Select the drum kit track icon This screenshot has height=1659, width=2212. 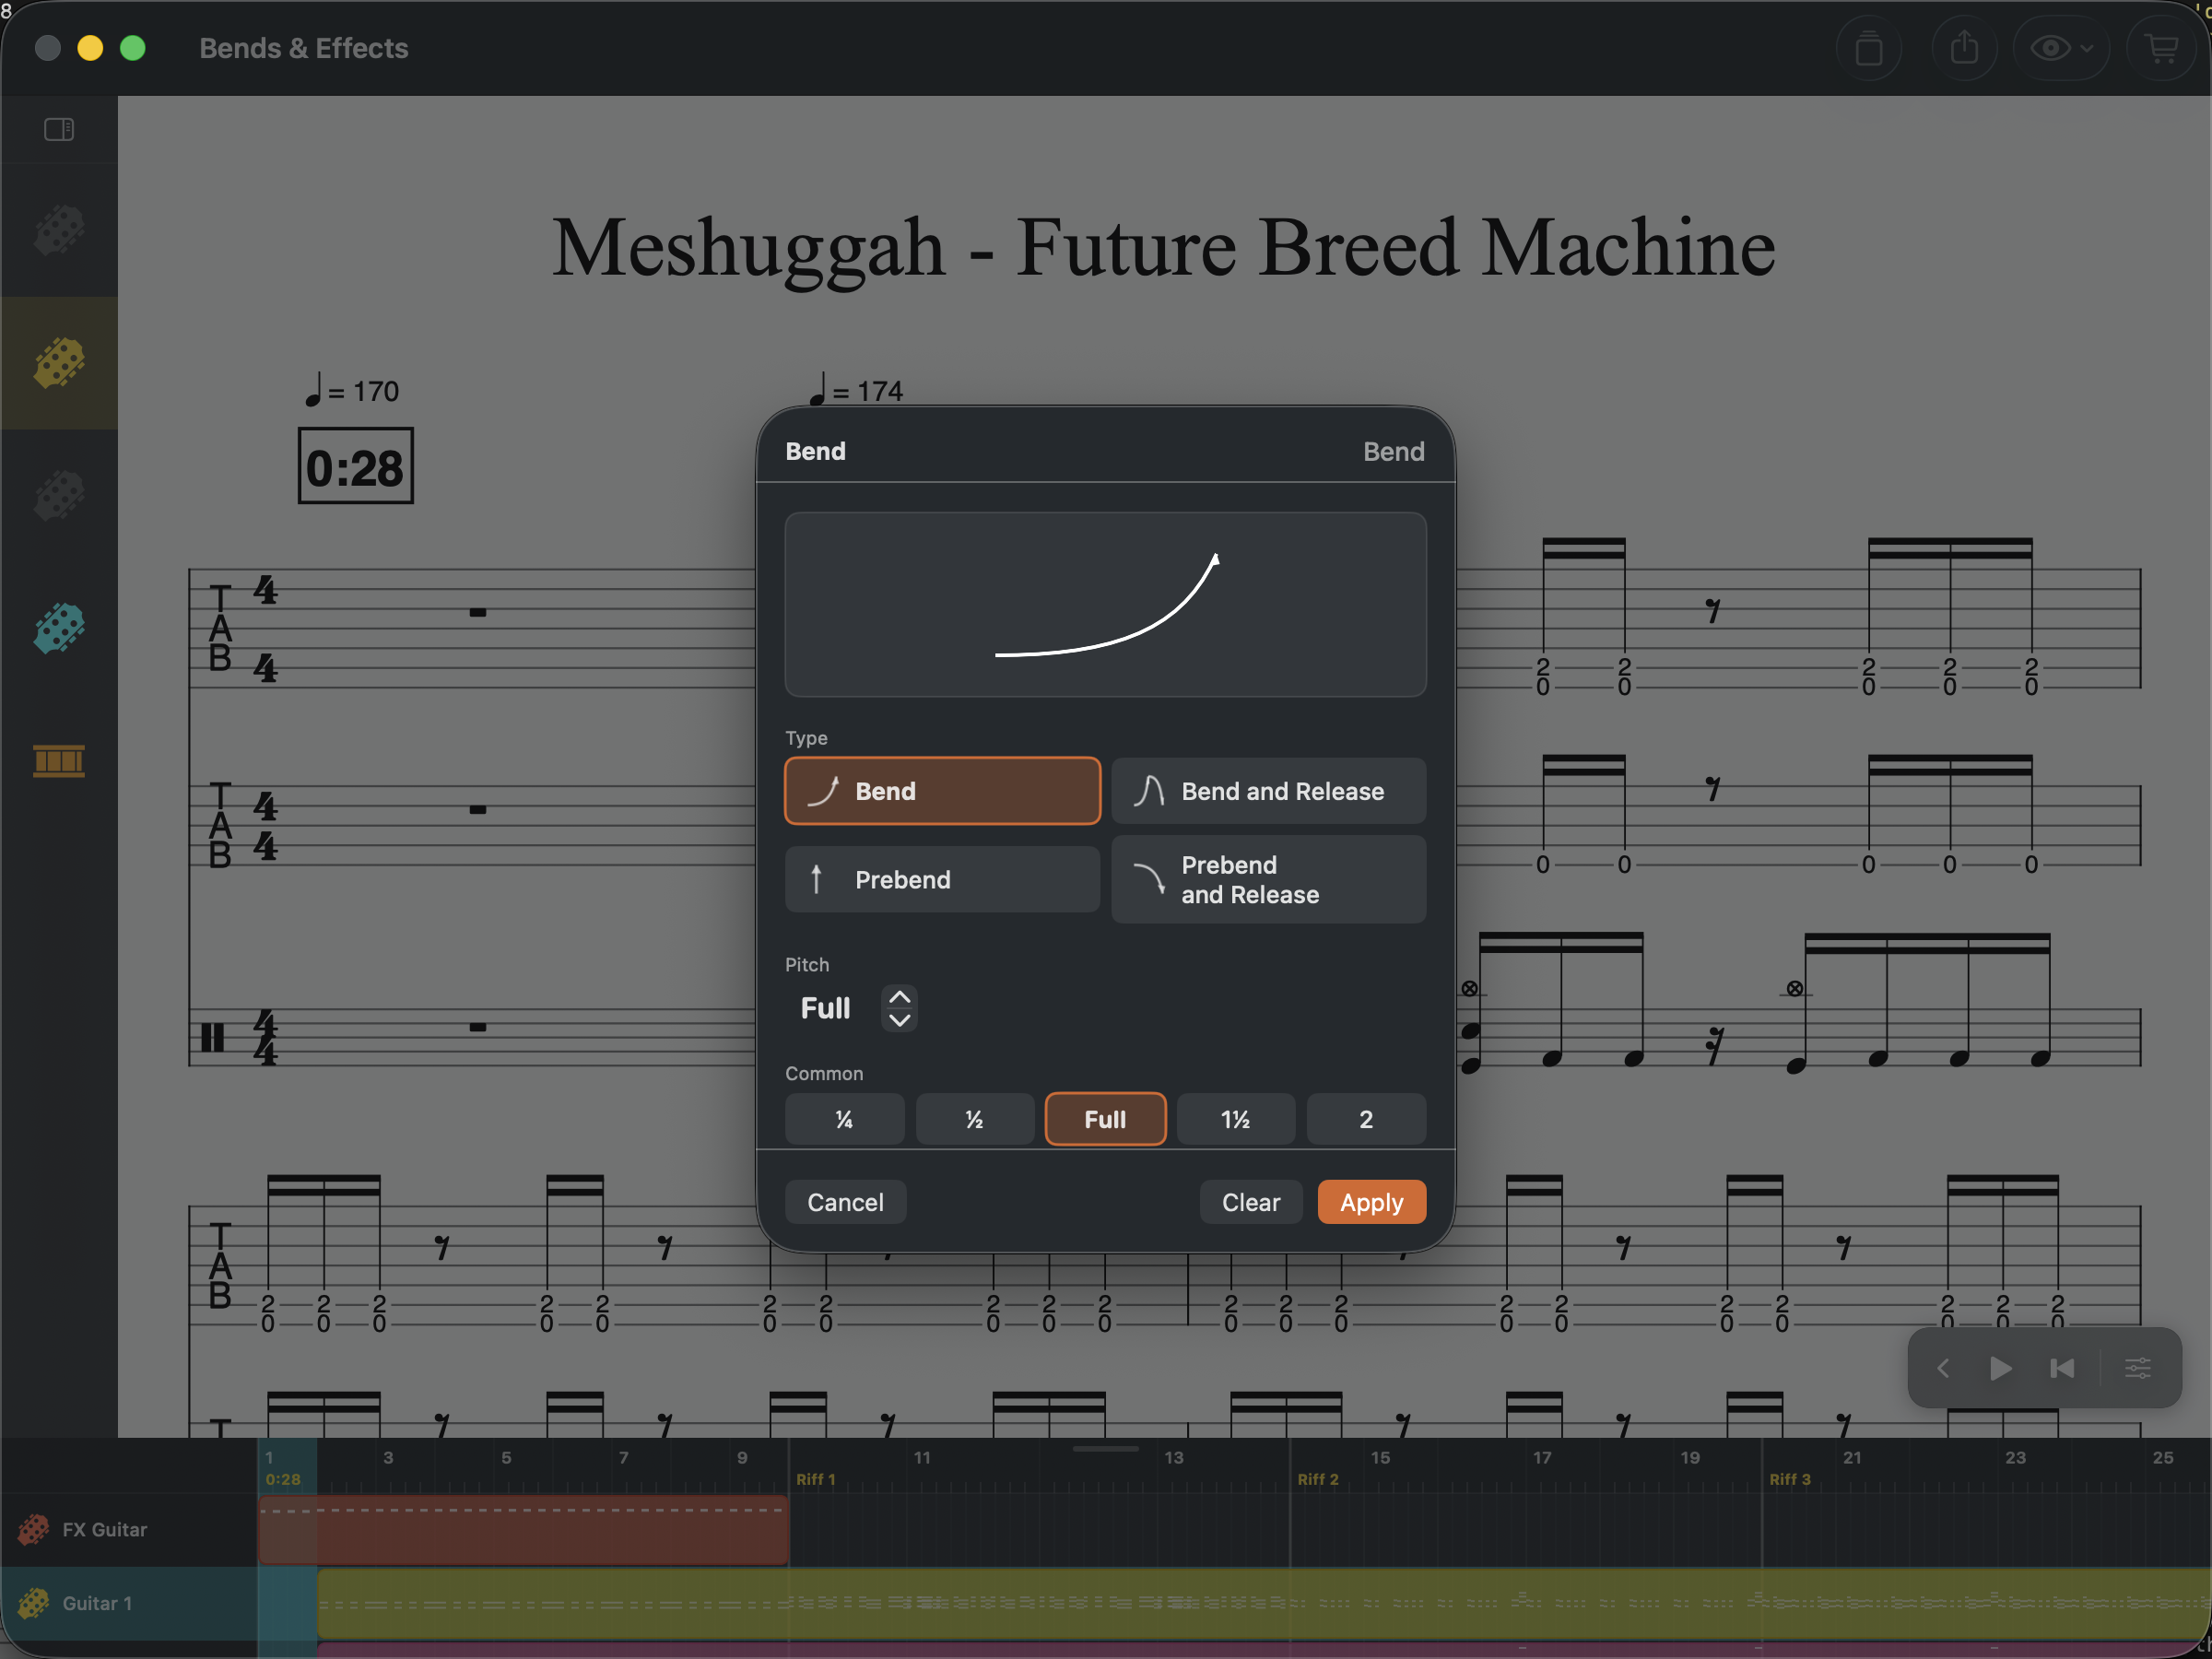[59, 760]
